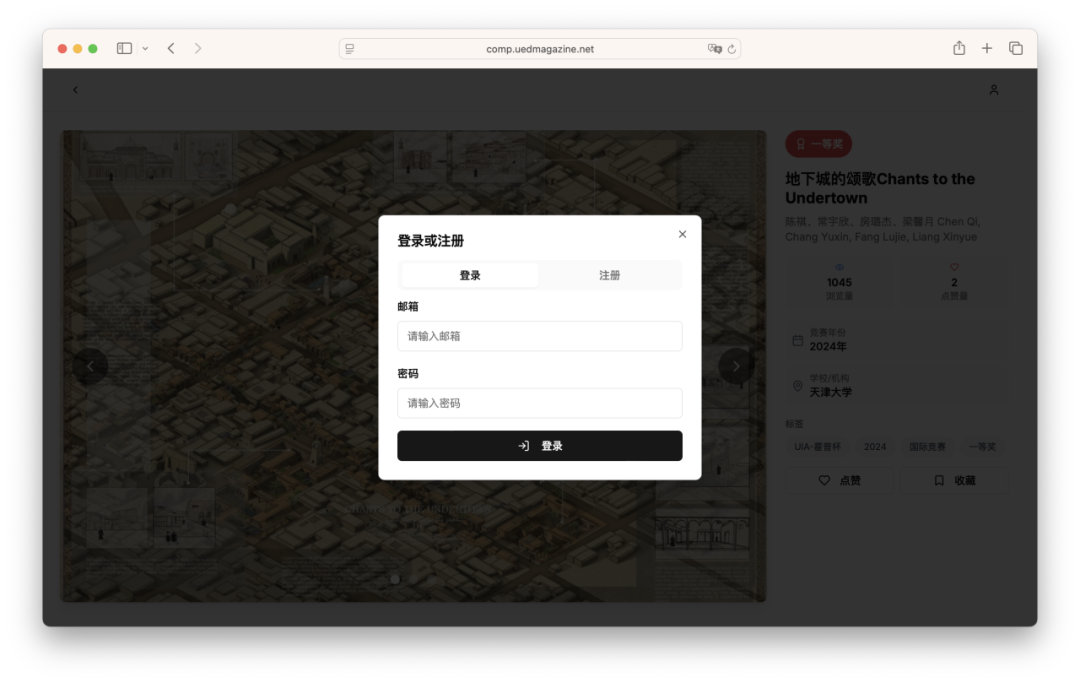Image resolution: width=1080 pixels, height=683 pixels.
Task: Click the 一等奖 award badge
Action: [x=819, y=144]
